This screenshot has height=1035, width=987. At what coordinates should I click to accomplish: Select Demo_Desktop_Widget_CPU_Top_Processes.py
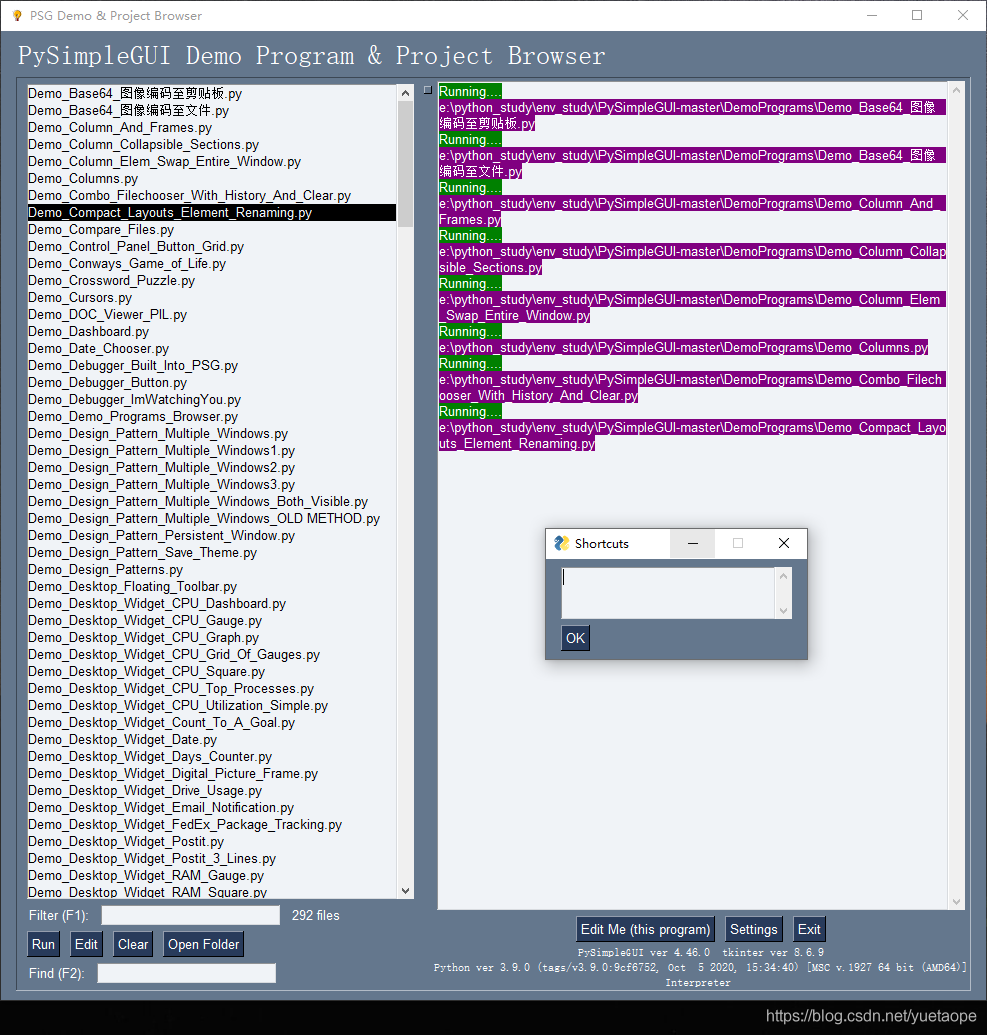211,688
